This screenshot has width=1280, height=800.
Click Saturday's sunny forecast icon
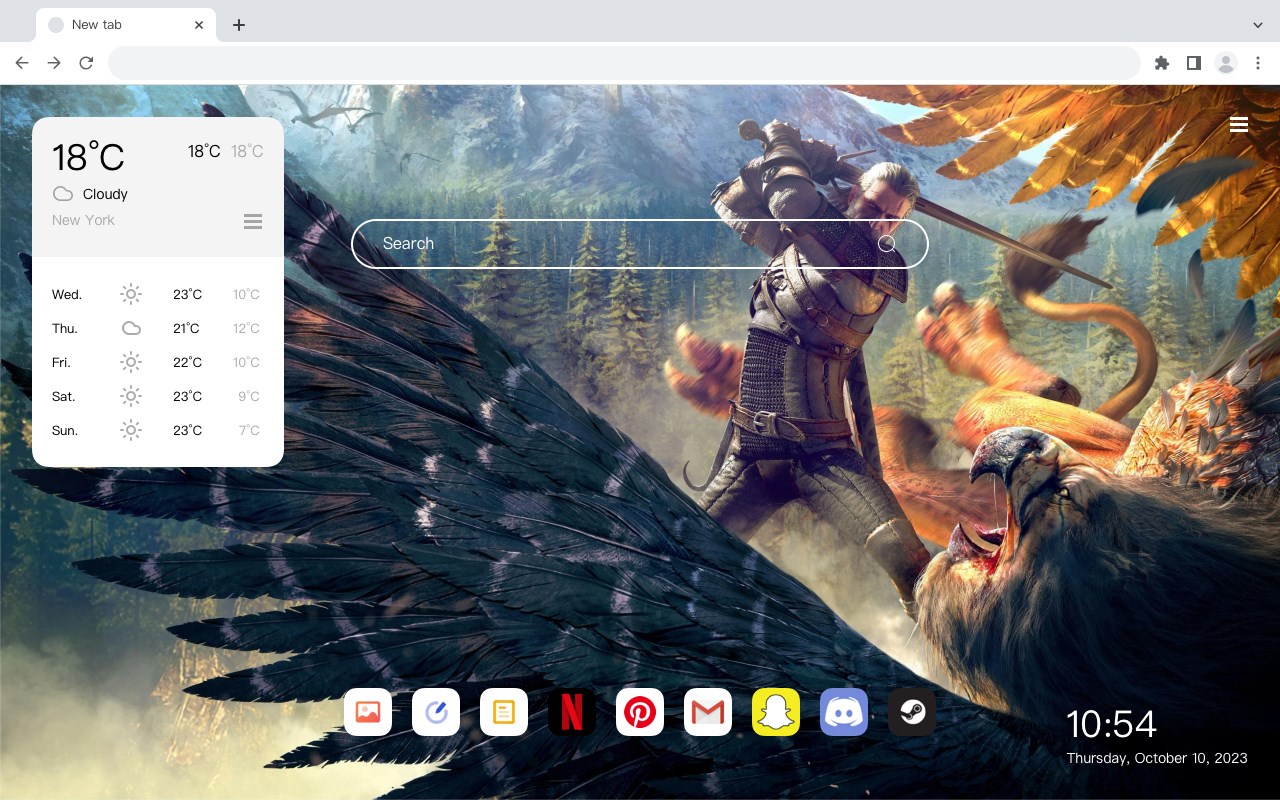coord(131,396)
